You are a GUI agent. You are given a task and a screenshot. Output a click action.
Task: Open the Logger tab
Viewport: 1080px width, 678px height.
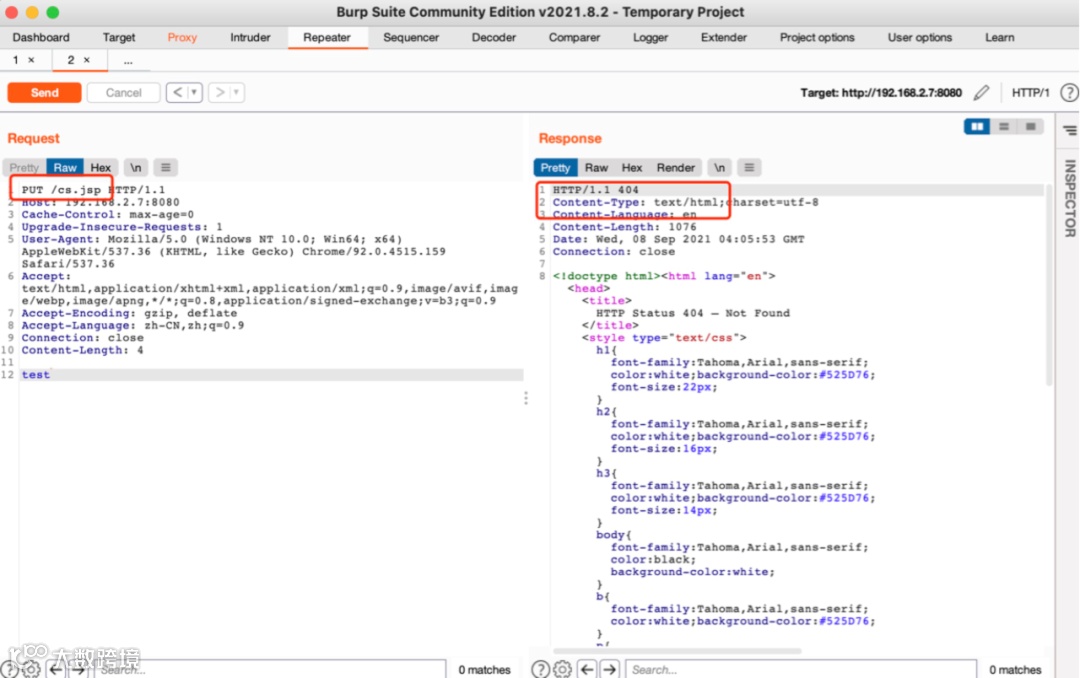pyautogui.click(x=650, y=37)
